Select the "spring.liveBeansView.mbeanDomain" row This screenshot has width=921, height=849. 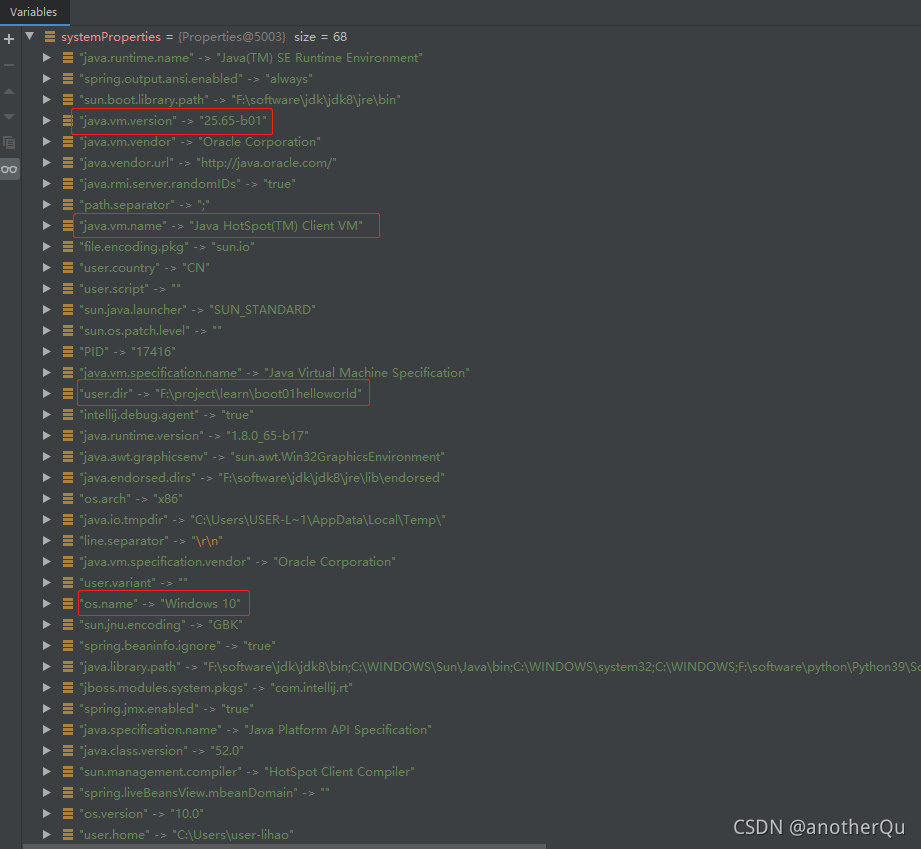(204, 793)
